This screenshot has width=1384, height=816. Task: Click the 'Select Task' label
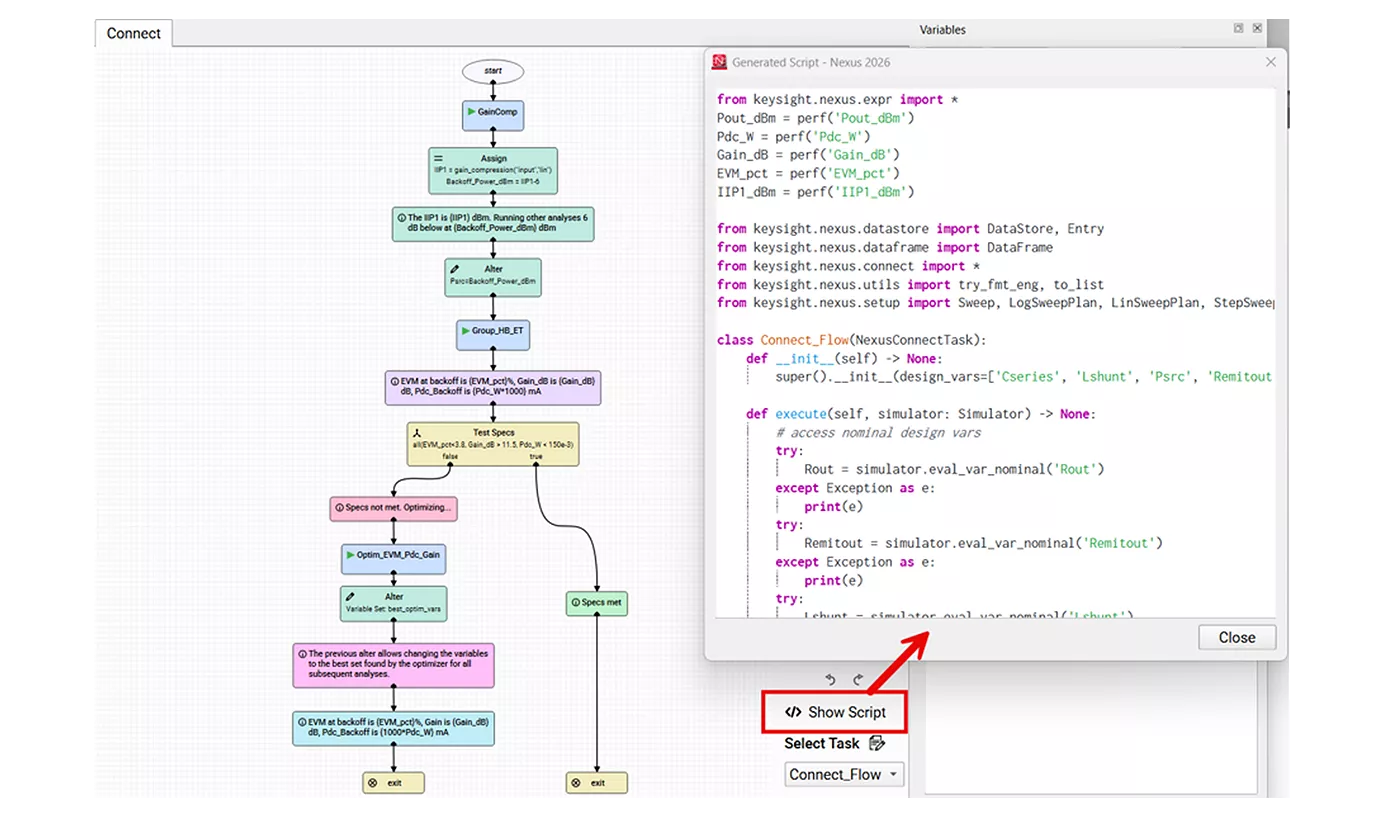(821, 743)
